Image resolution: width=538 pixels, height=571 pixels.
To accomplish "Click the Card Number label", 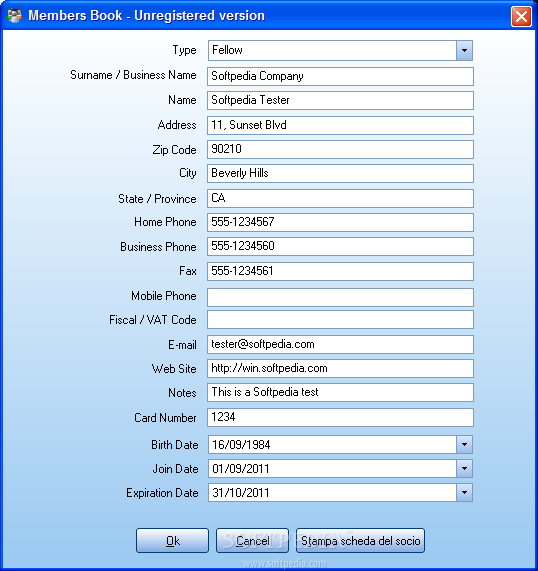I will coord(165,418).
